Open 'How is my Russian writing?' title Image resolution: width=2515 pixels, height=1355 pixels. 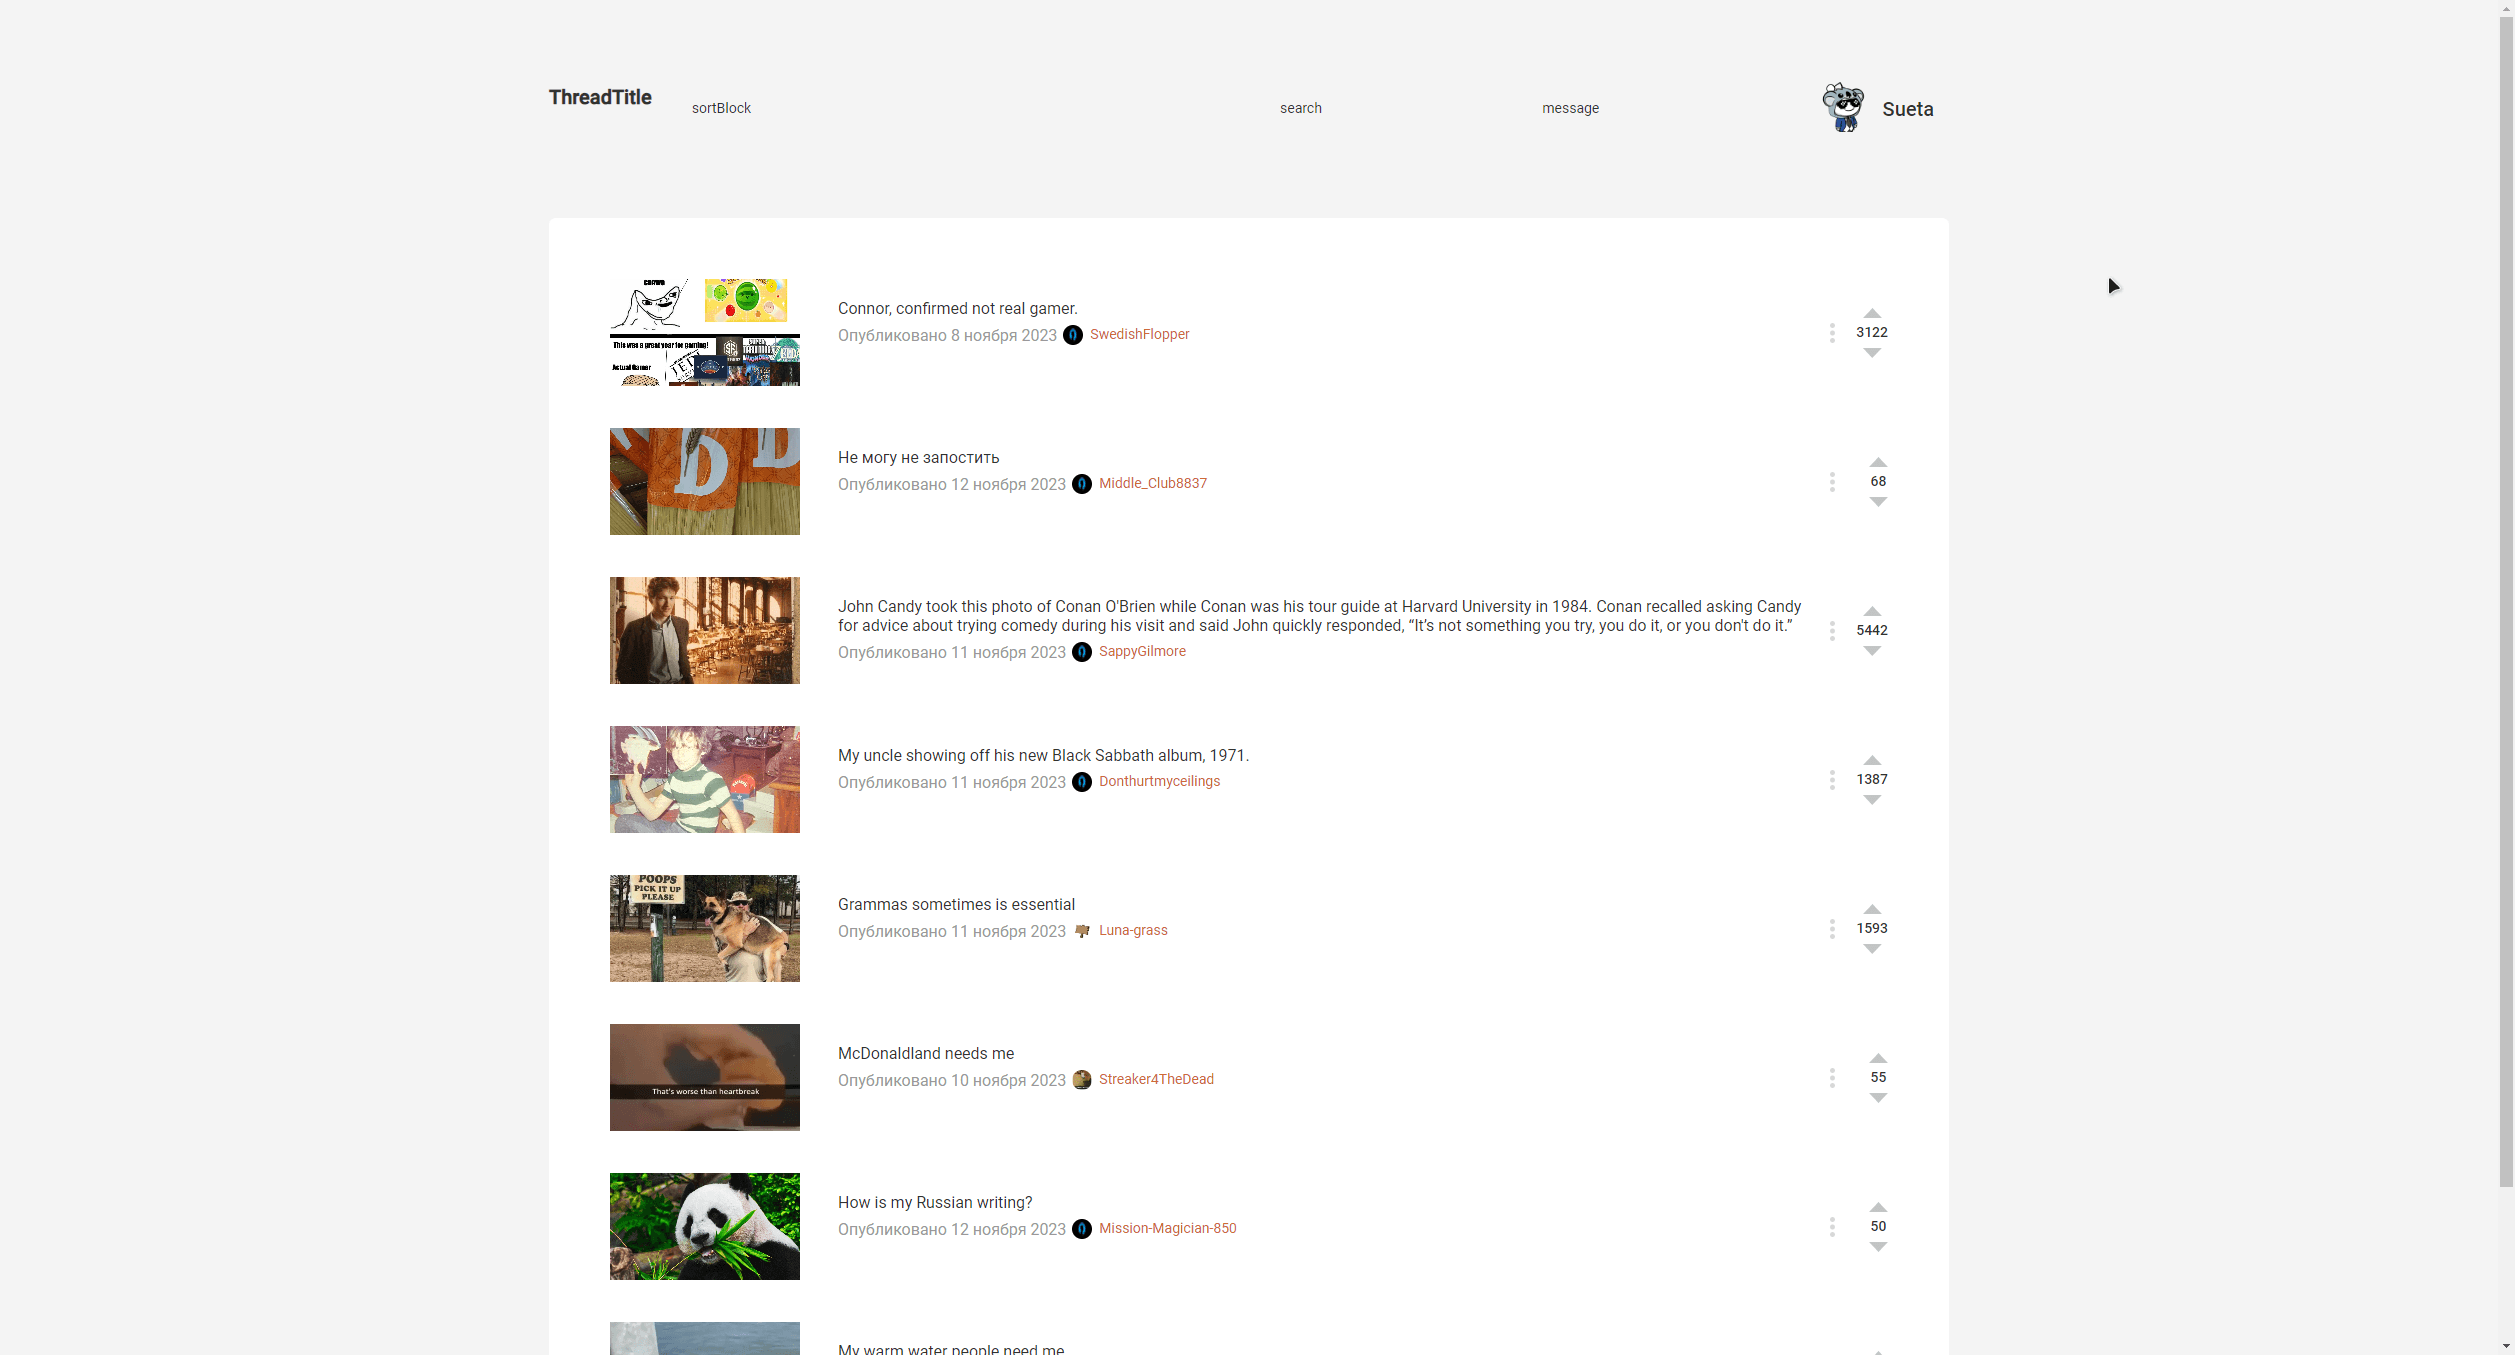tap(935, 1202)
